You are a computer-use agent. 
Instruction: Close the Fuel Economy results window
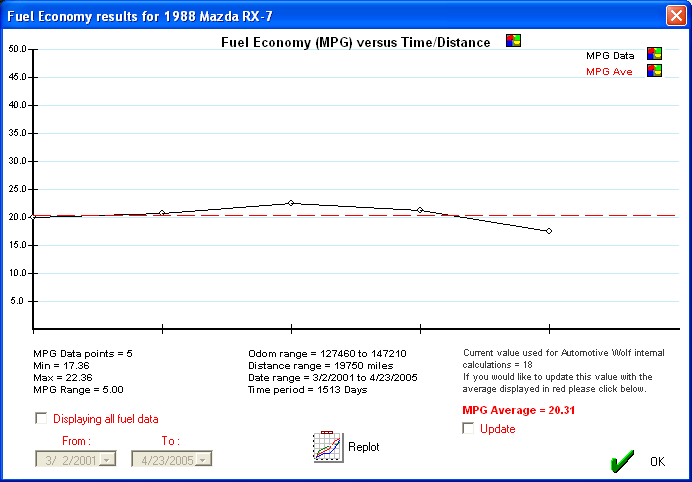pos(675,15)
